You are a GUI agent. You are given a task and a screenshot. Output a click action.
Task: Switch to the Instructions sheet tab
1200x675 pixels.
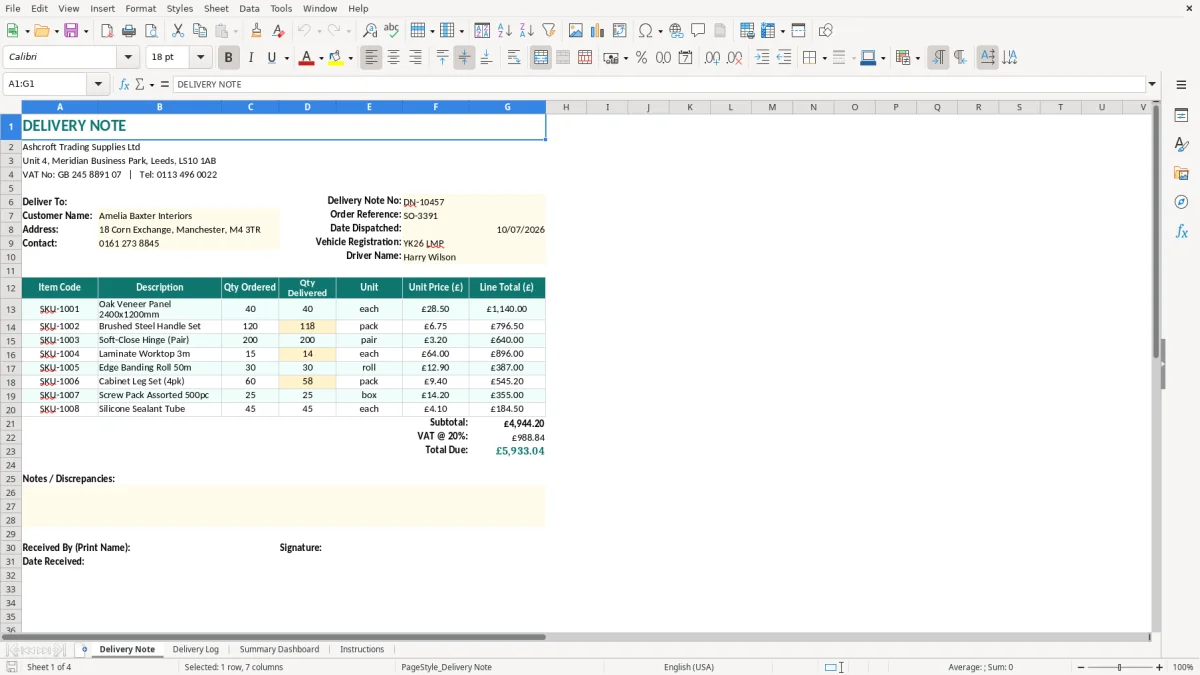pos(362,650)
